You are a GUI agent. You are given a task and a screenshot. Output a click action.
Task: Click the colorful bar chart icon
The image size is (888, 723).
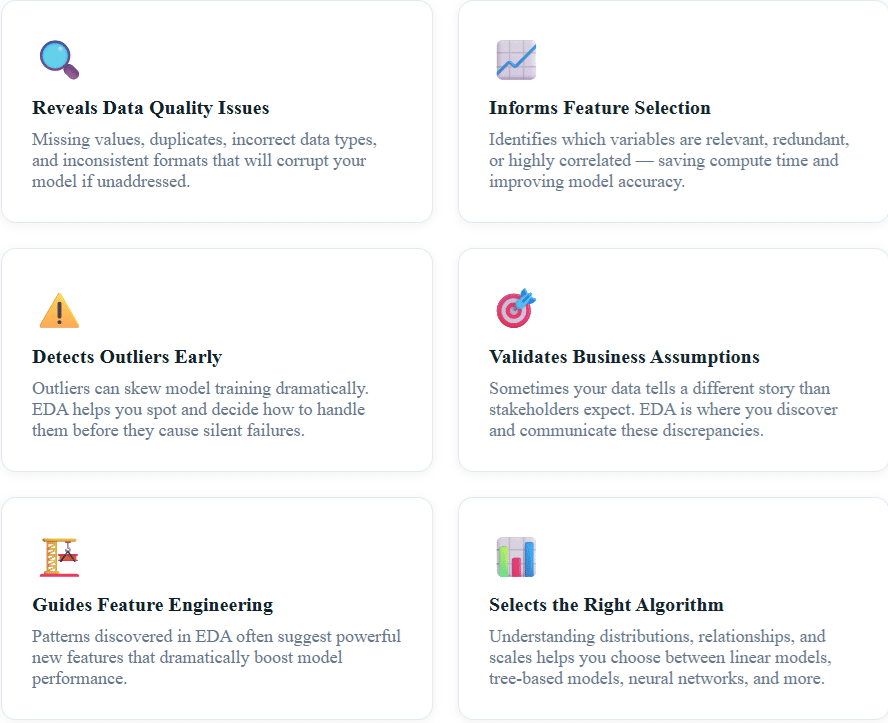click(516, 557)
